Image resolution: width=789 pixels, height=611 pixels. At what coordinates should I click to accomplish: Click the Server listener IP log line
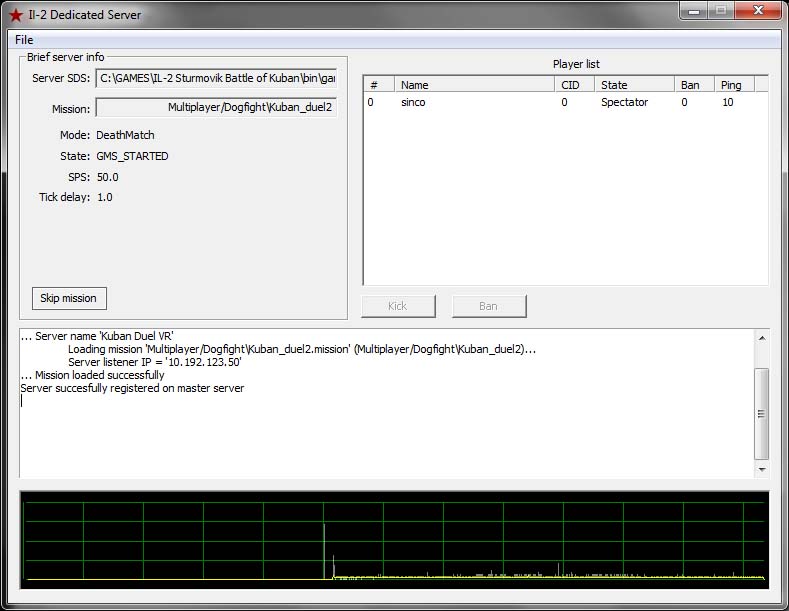(x=155, y=362)
